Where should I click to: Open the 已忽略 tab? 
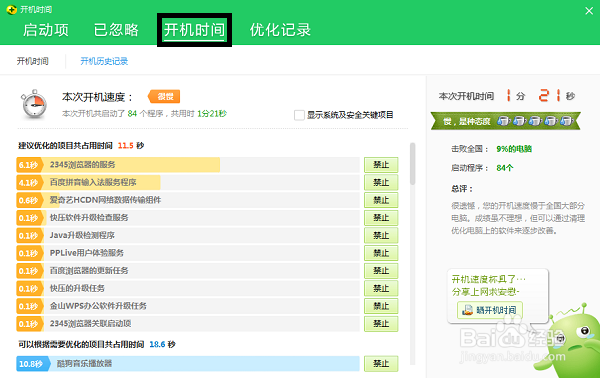pos(116,30)
